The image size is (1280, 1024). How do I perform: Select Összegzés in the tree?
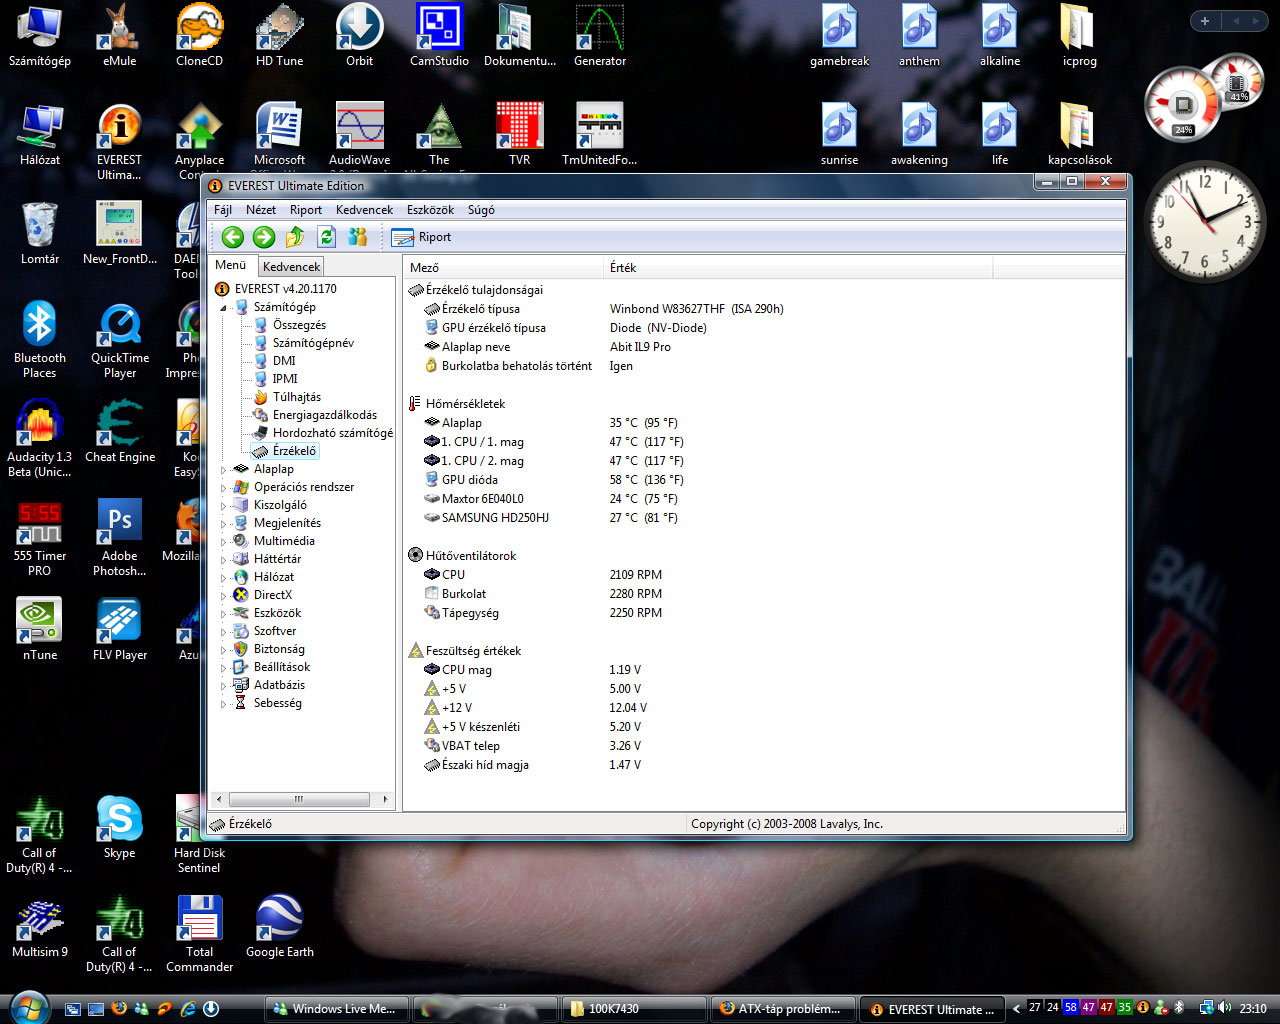[299, 325]
